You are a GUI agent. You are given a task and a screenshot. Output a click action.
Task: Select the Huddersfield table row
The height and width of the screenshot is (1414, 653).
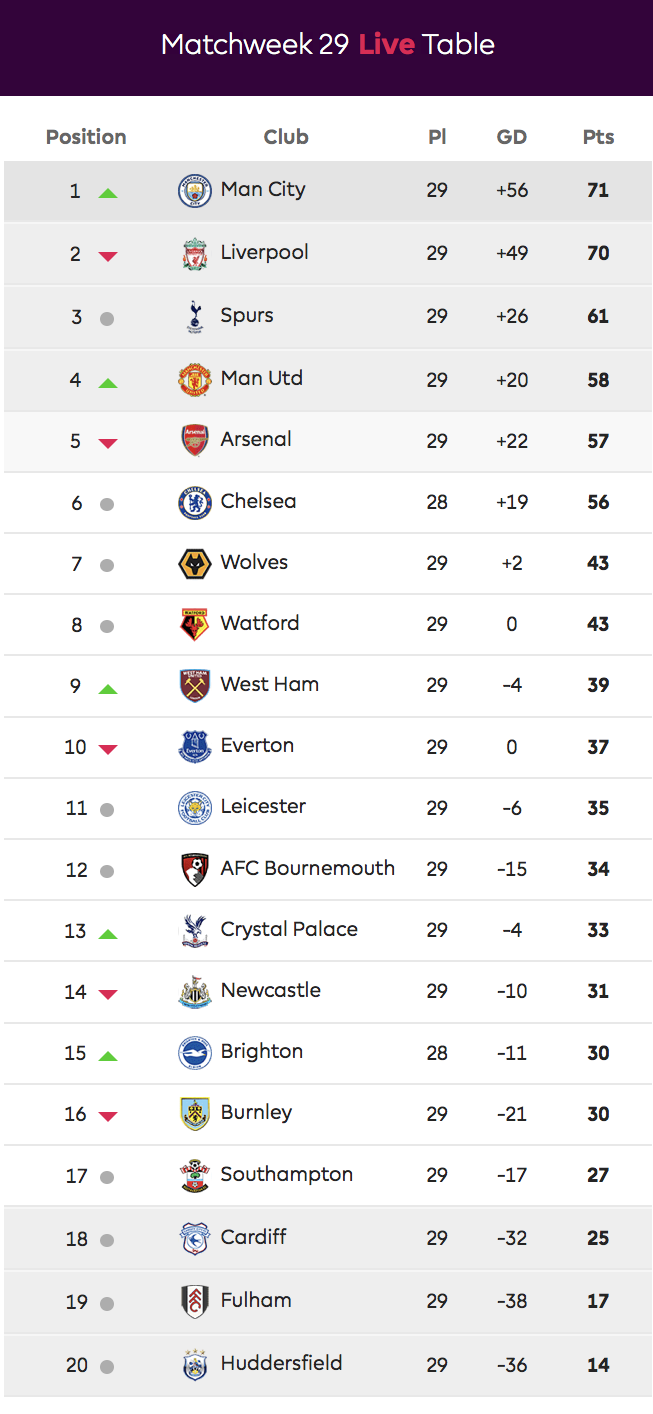(326, 1364)
